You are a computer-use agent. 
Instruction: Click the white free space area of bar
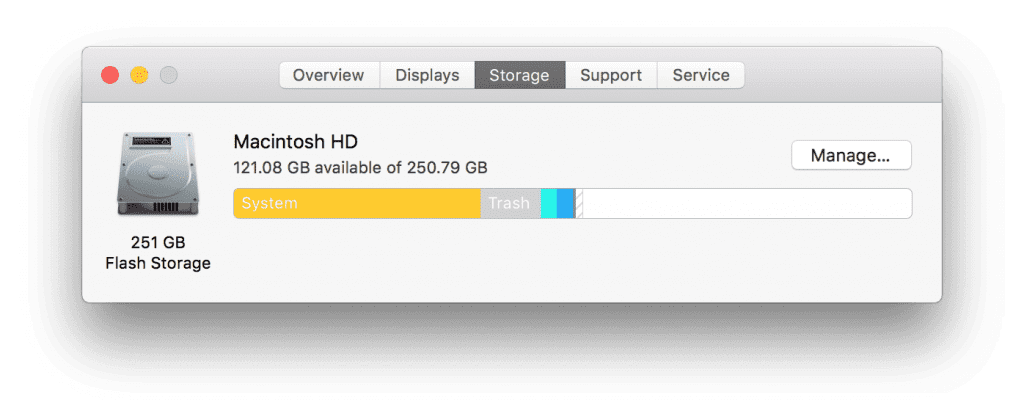point(746,203)
